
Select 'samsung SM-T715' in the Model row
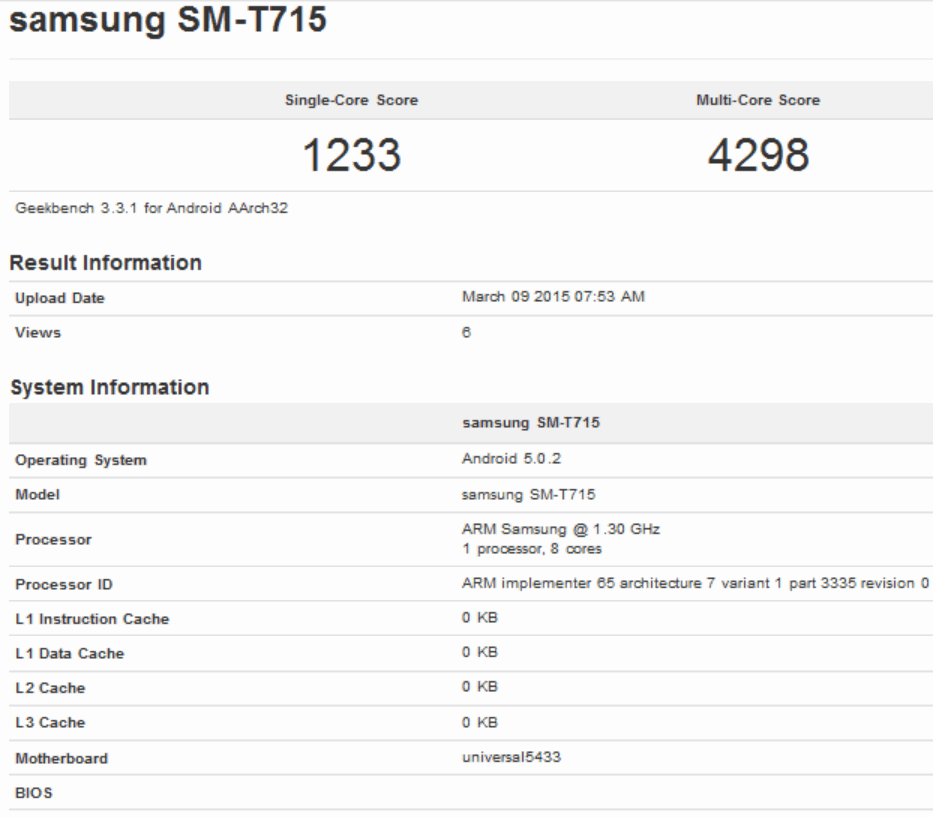(x=529, y=494)
